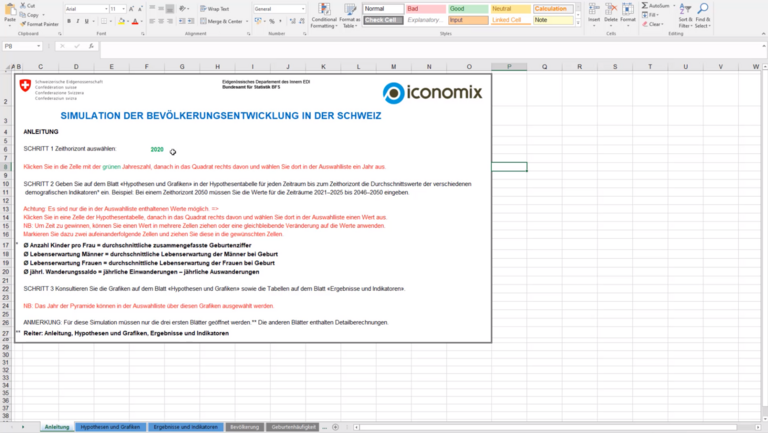Open Find & Select menu
The height and width of the screenshot is (433, 768).
click(702, 15)
